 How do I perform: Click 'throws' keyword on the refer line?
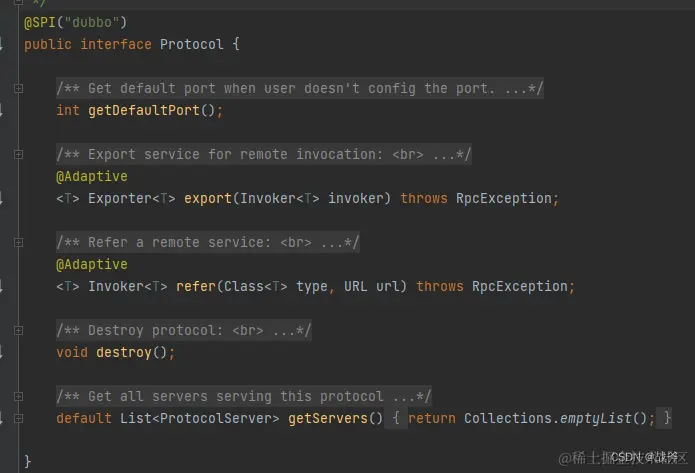point(440,286)
